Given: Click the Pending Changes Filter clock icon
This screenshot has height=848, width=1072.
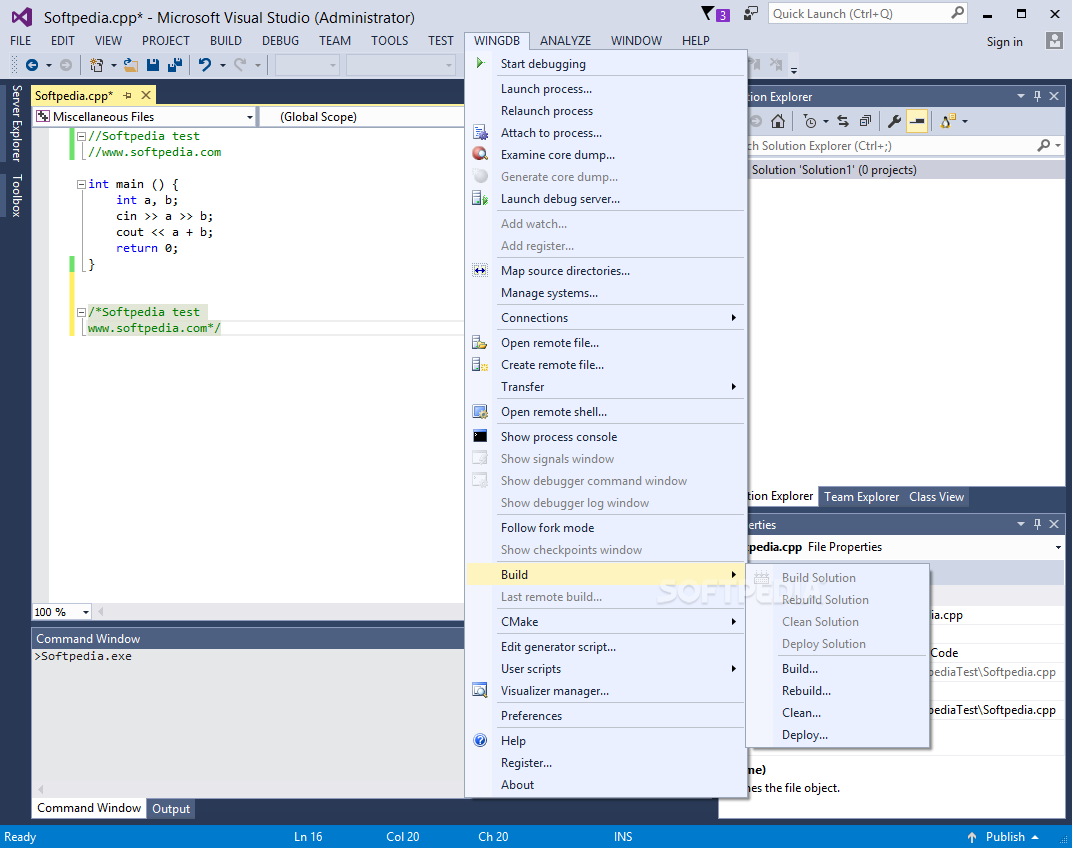Looking at the screenshot, I should point(809,122).
